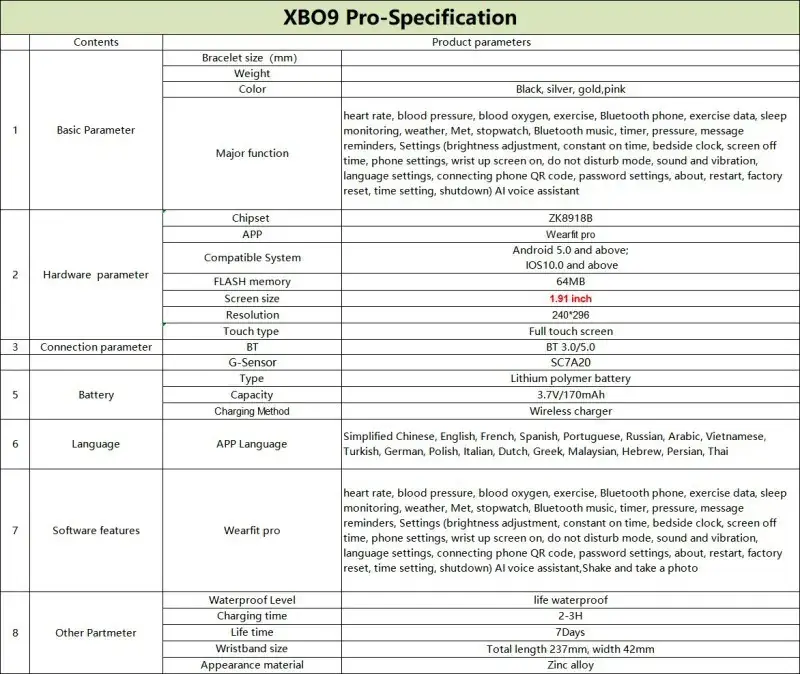The width and height of the screenshot is (800, 674).
Task: Select the Product parameters column header
Action: click(481, 42)
